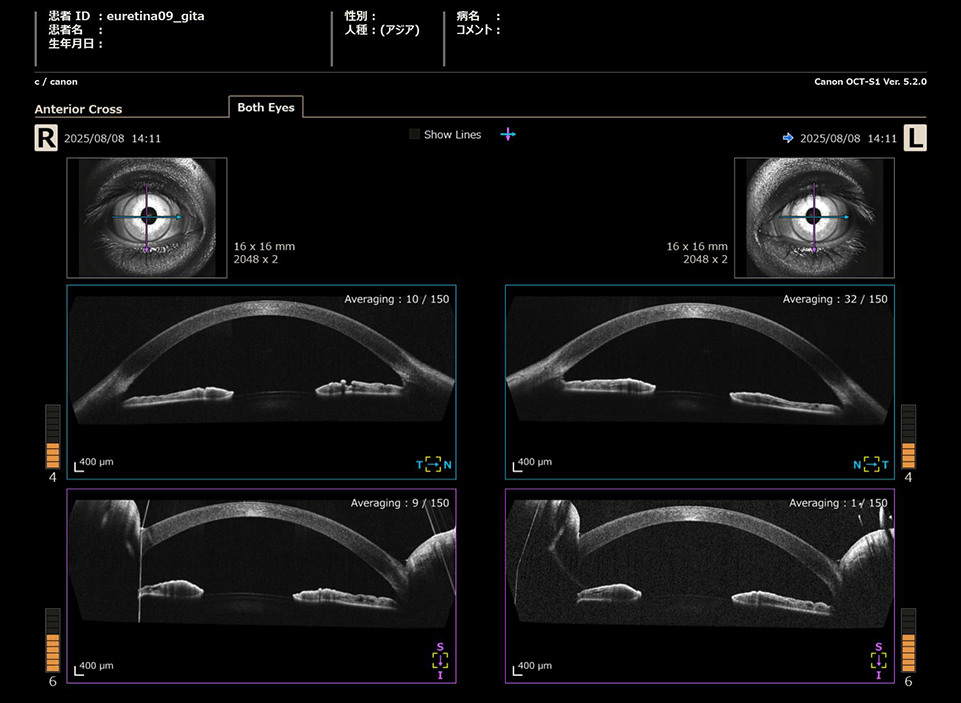Open the right-eye fundus preview thumbnail
Screen dimensions: 961x703
pos(146,216)
